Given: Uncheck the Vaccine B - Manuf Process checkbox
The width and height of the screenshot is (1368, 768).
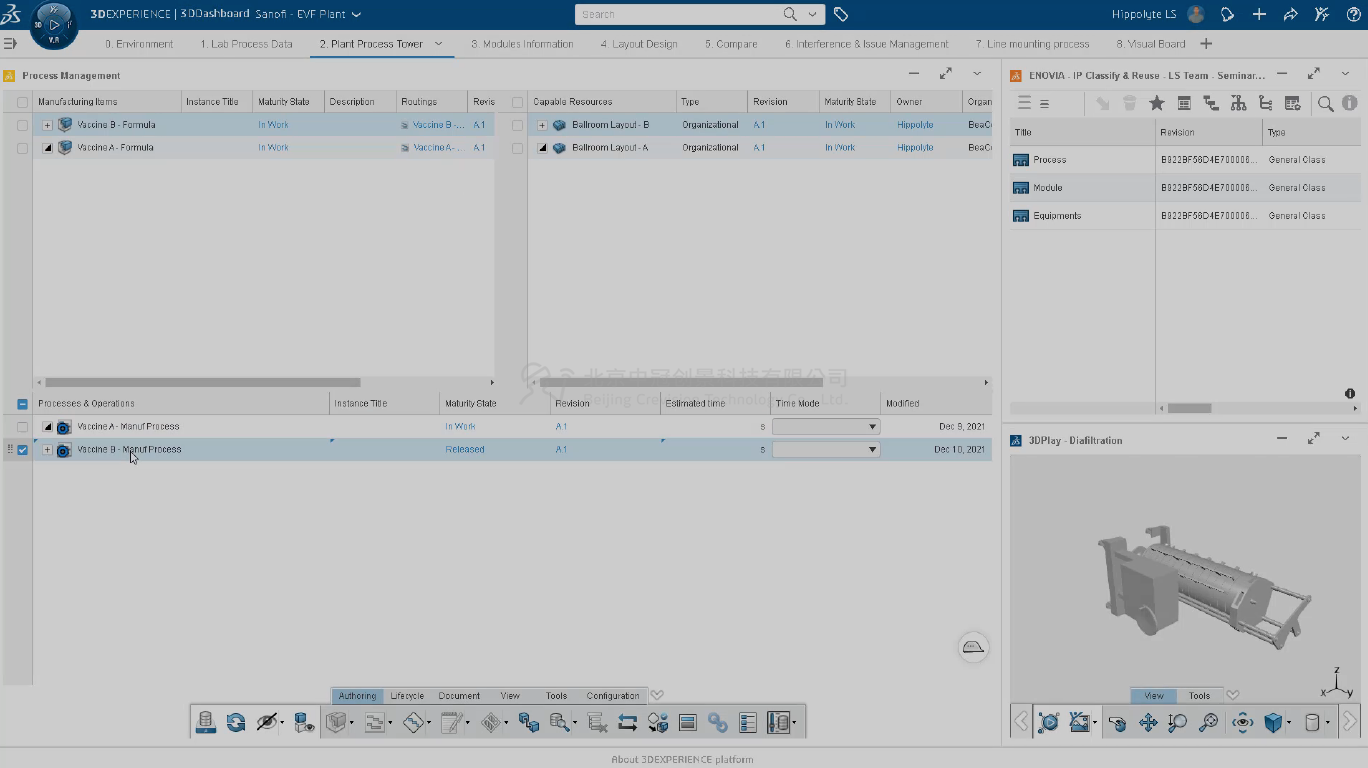Looking at the screenshot, I should (x=22, y=450).
